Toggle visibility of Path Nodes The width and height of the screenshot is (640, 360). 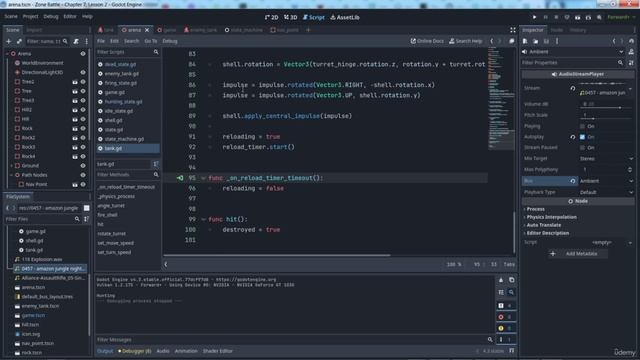click(83, 175)
